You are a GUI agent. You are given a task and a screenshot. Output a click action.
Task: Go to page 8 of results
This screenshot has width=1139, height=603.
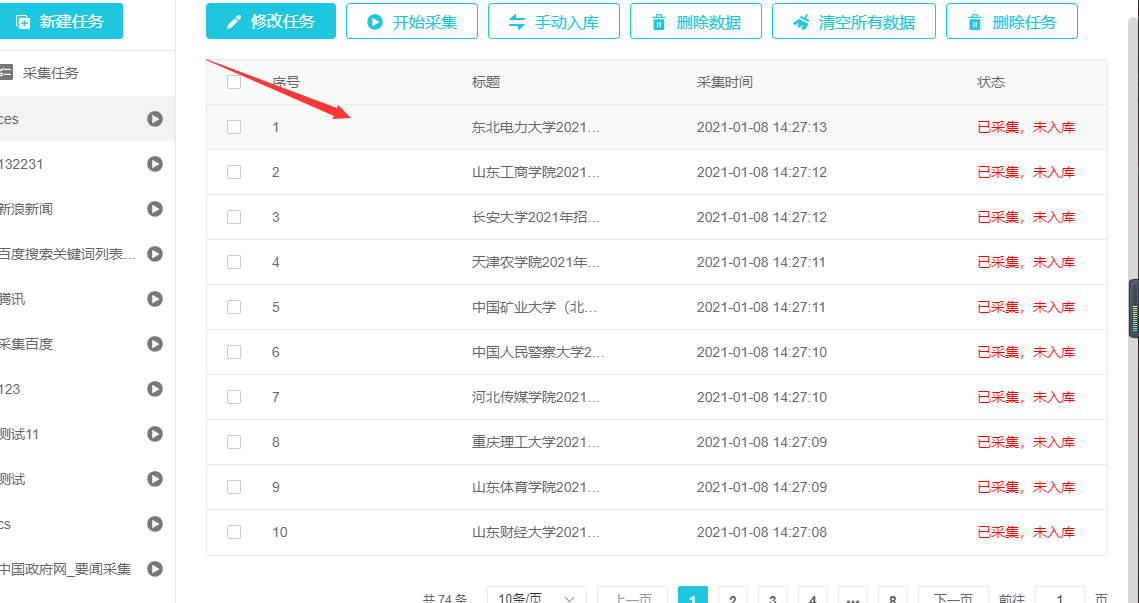coord(893,596)
